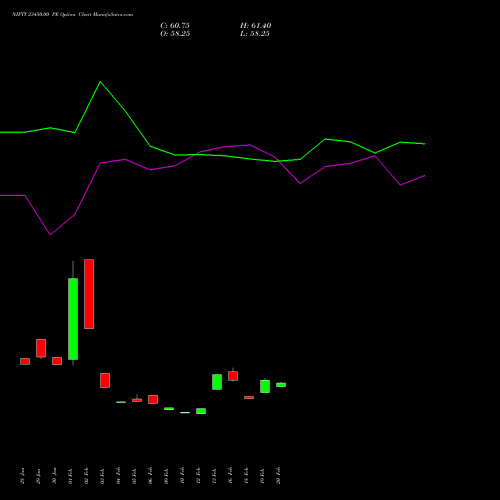Image resolution: width=500 pixels, height=500 pixels.
Task: Click the peak of the green indicator line
Action: [100, 82]
